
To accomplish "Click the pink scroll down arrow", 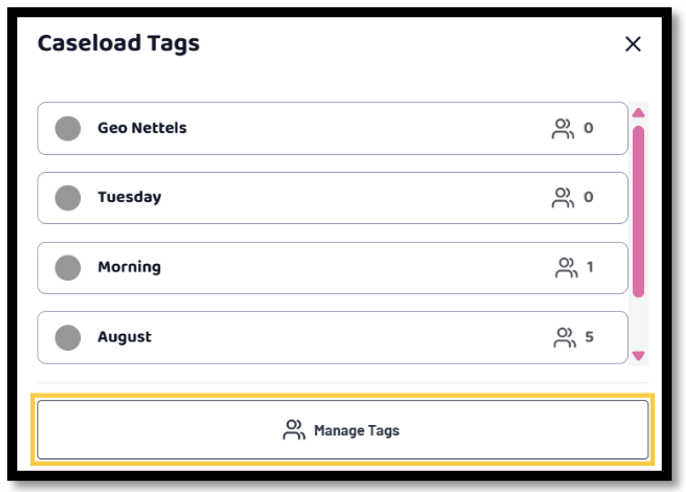I will 638,356.
